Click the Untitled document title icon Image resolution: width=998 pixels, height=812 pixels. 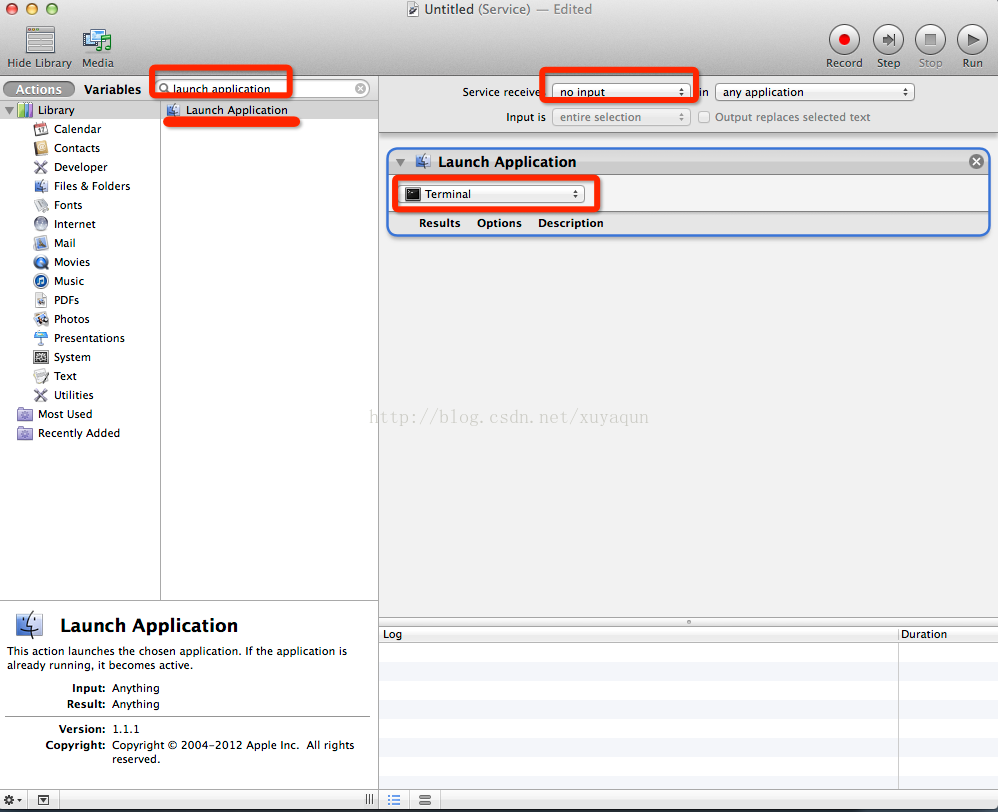[413, 10]
